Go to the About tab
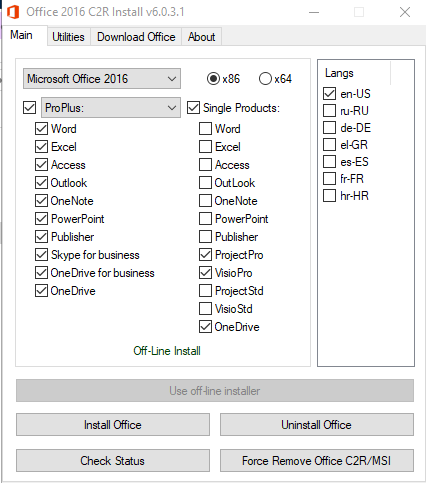 click(x=201, y=37)
